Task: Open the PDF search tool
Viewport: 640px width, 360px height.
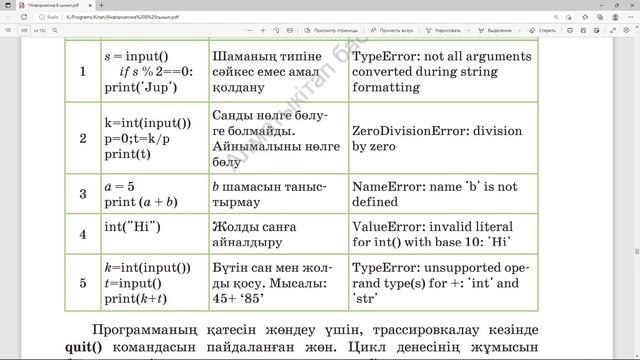Action: 55,30
